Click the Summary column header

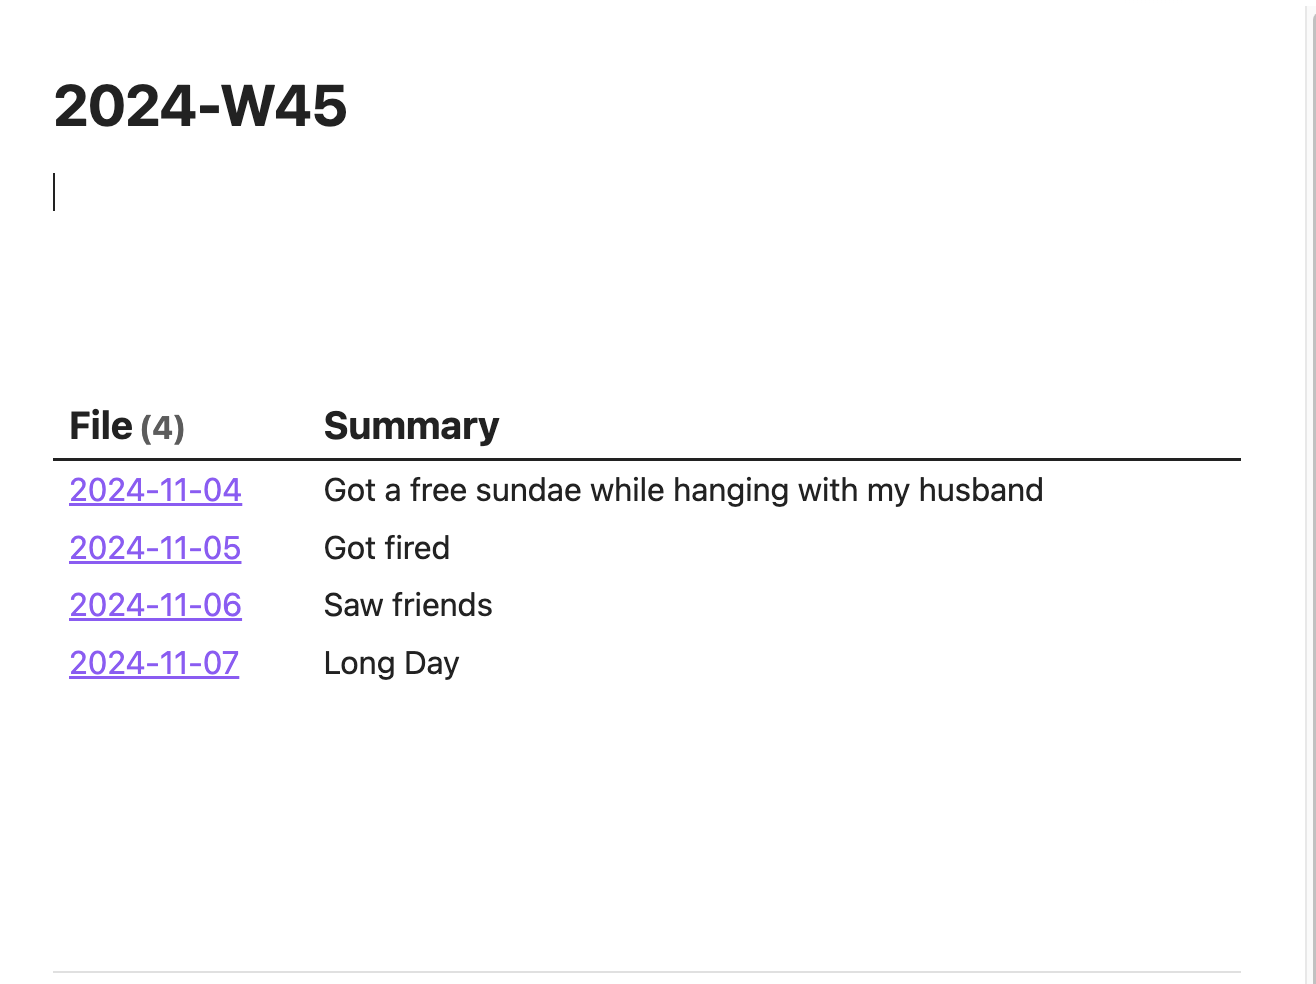point(411,426)
